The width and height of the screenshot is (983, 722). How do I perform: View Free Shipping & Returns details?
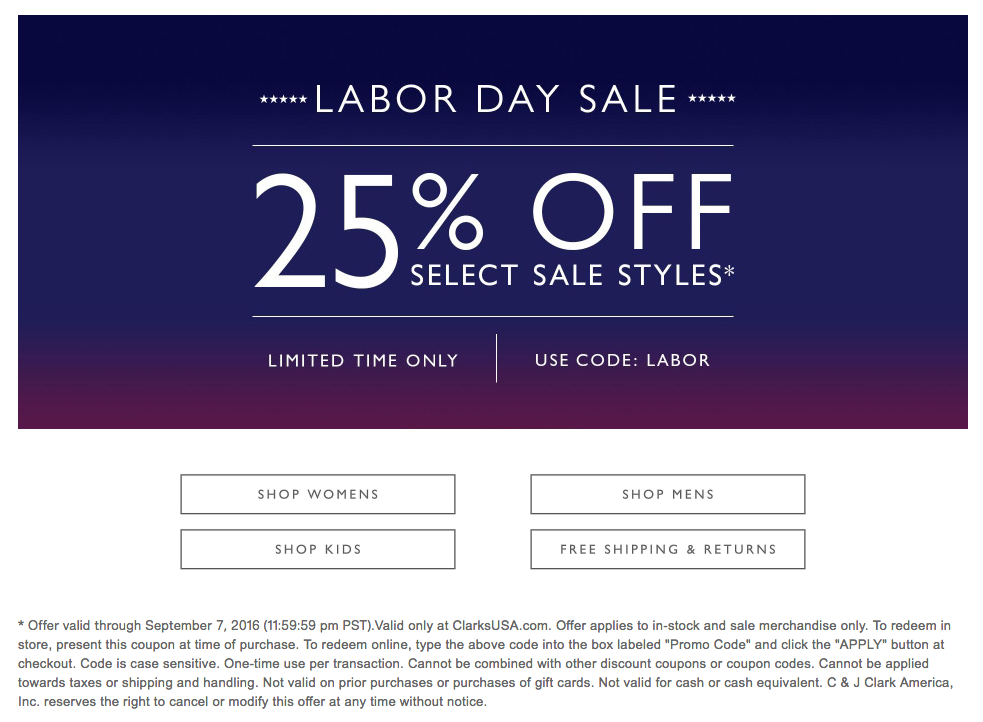[668, 549]
